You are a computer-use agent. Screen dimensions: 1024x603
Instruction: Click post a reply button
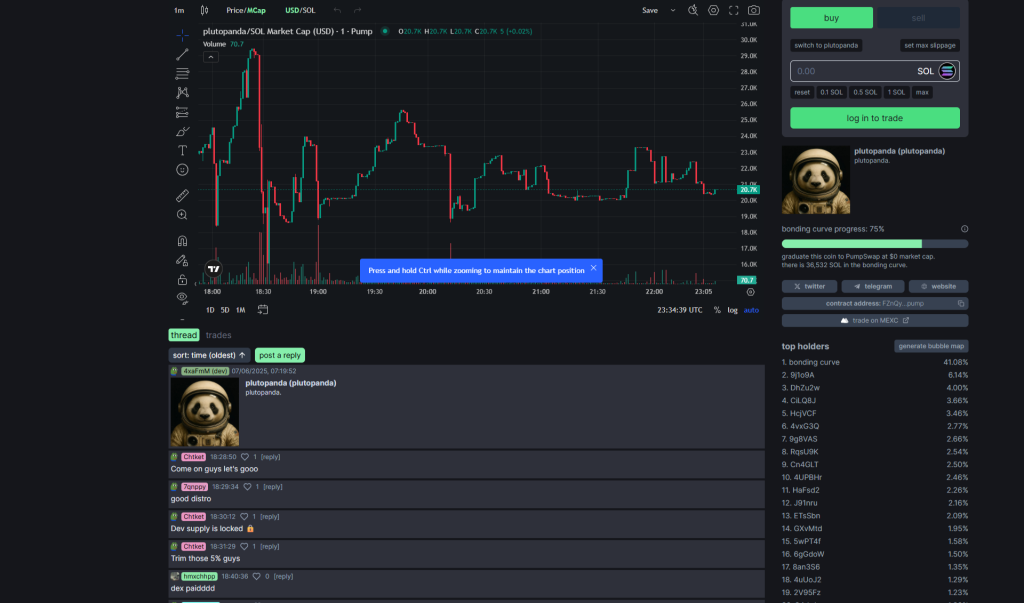coord(280,355)
